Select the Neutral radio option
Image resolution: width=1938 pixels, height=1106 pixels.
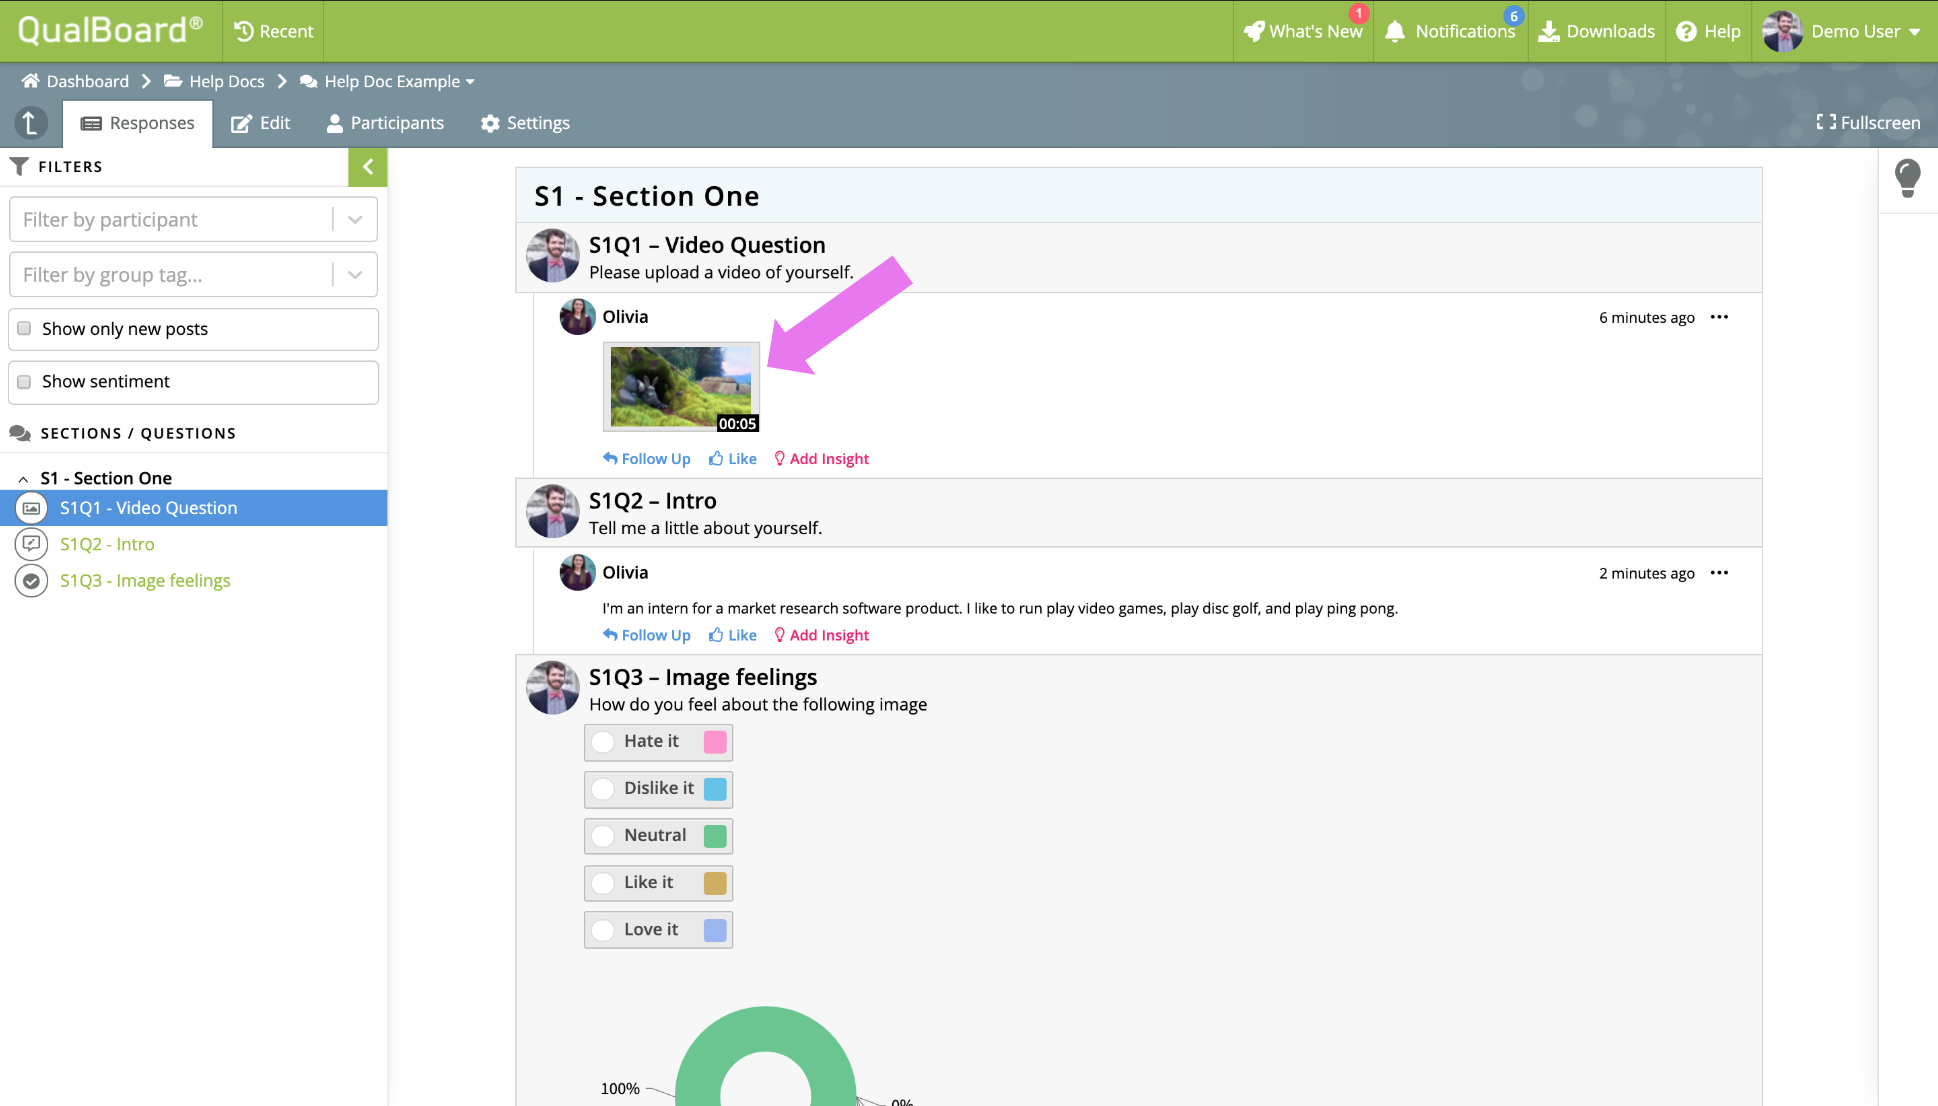[603, 836]
